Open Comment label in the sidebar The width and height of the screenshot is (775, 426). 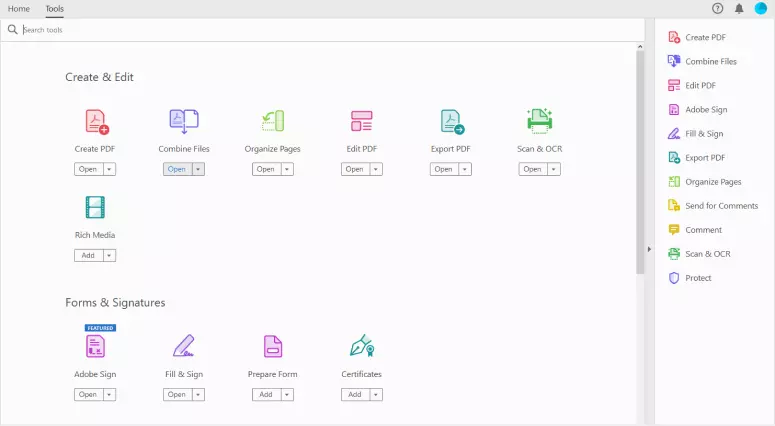click(703, 230)
